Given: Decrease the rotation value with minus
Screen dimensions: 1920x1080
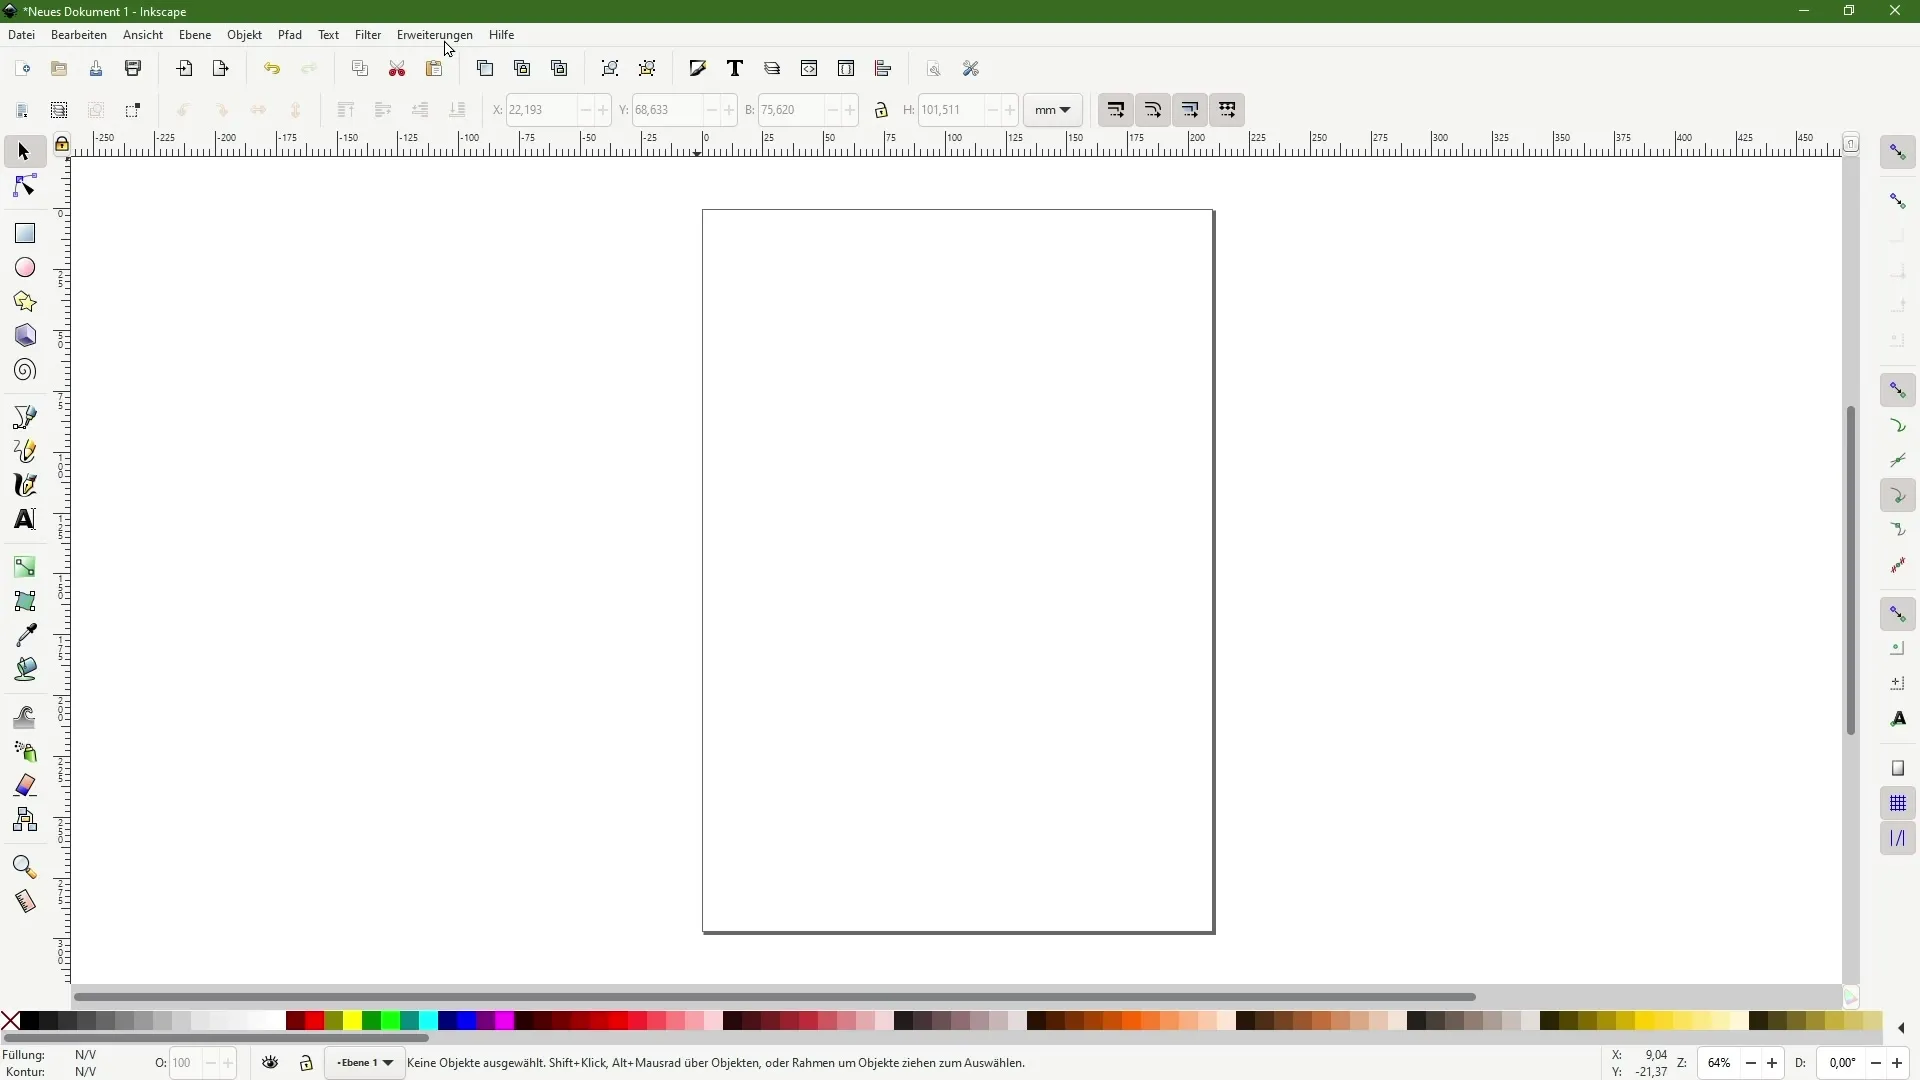Looking at the screenshot, I should tap(1876, 1063).
